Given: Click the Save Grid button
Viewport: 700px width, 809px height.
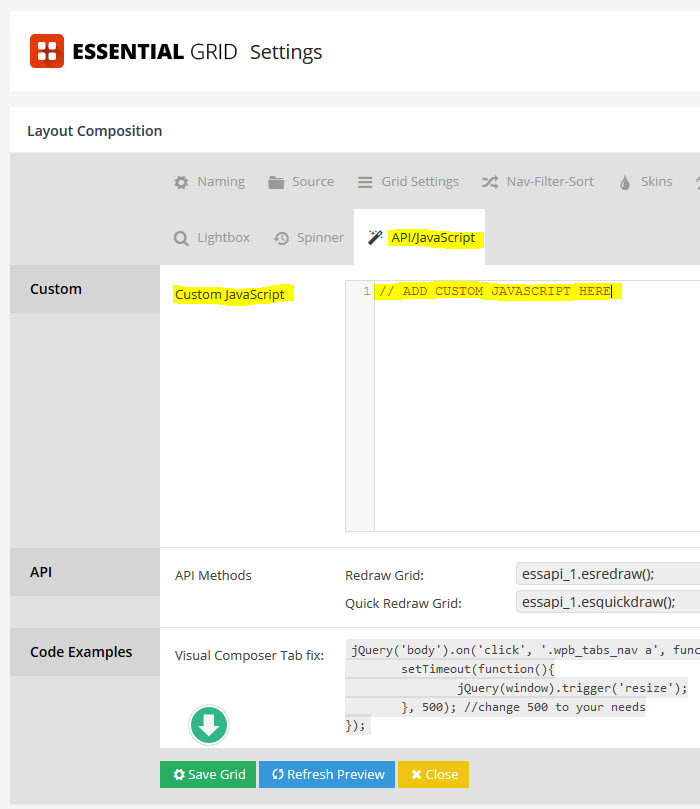Looking at the screenshot, I should (208, 774).
